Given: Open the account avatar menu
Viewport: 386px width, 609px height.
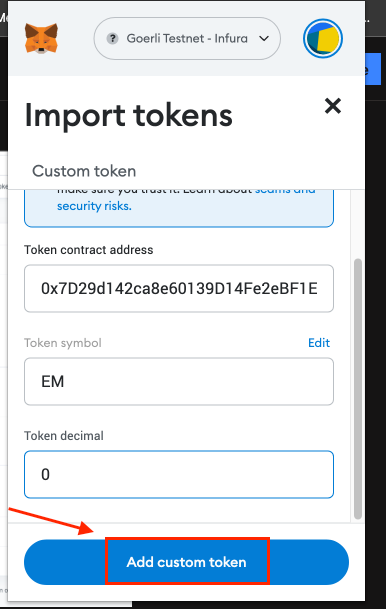Looking at the screenshot, I should pos(323,38).
